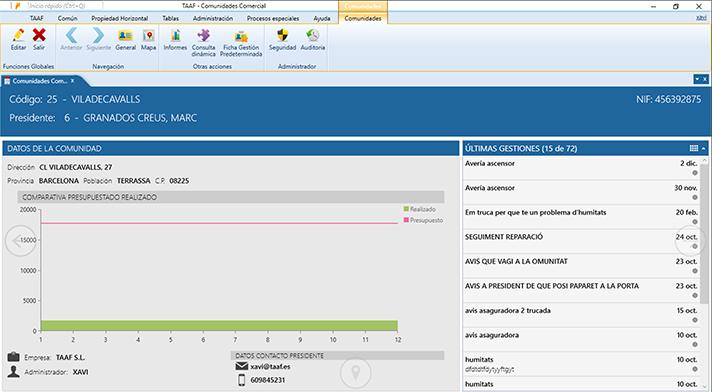Screen dimensions: 712x392
Task: Open the Ayuda menu
Action: pyautogui.click(x=322, y=18)
